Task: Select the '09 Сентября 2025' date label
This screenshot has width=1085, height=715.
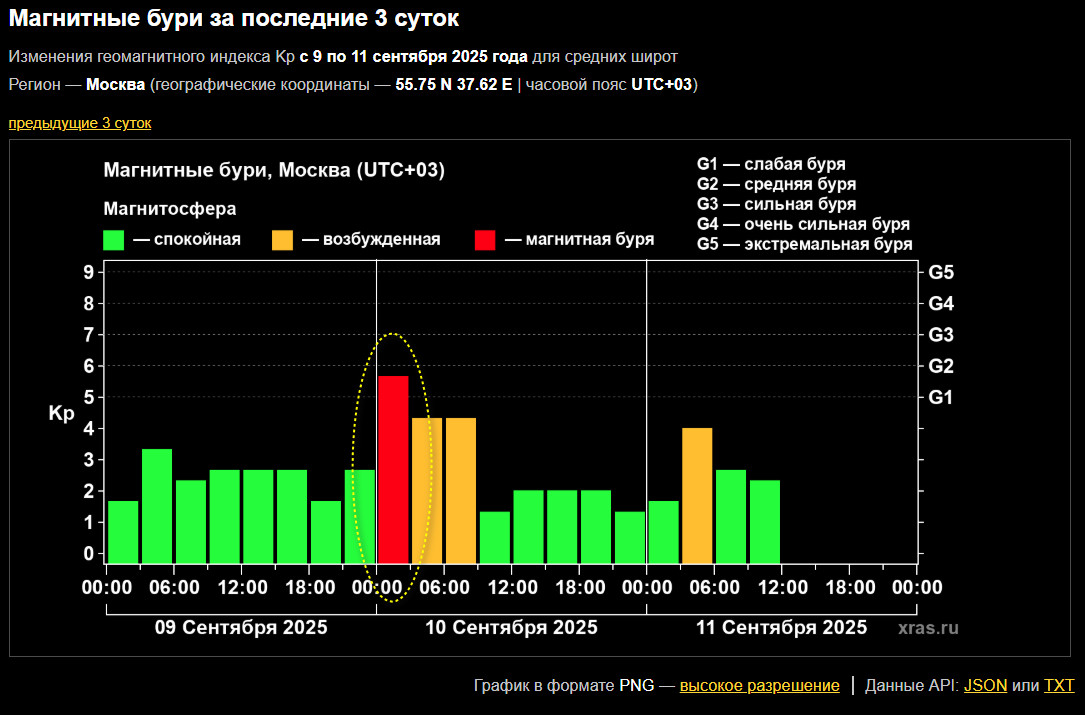Action: click(x=240, y=628)
